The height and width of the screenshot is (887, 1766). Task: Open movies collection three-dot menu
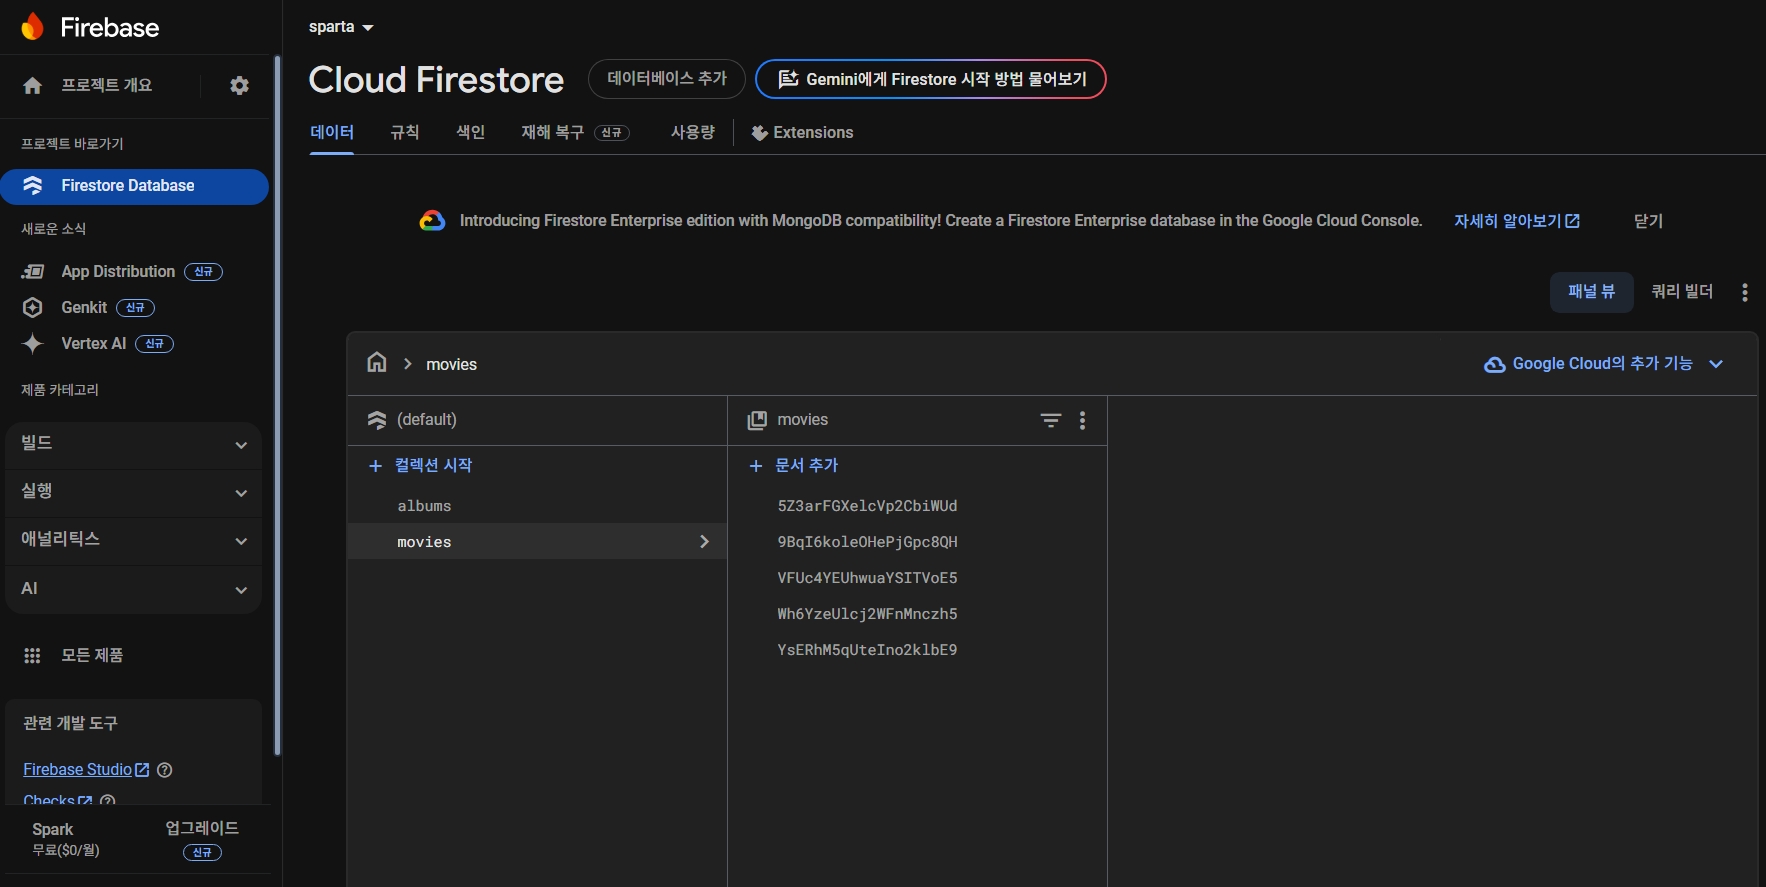(x=1083, y=421)
